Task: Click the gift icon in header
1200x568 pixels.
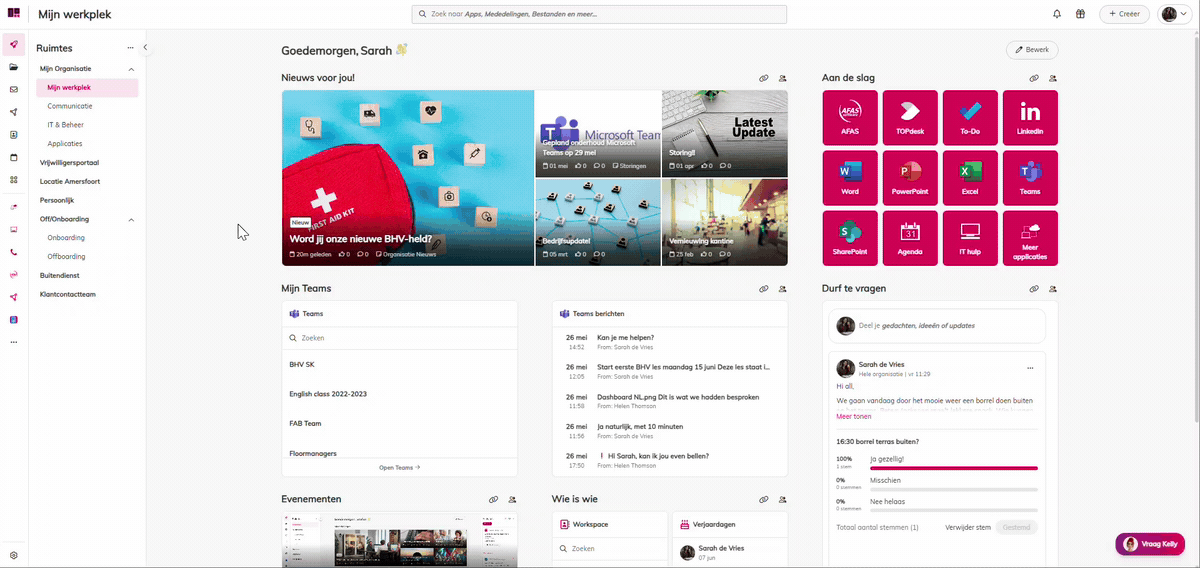Action: point(1080,14)
